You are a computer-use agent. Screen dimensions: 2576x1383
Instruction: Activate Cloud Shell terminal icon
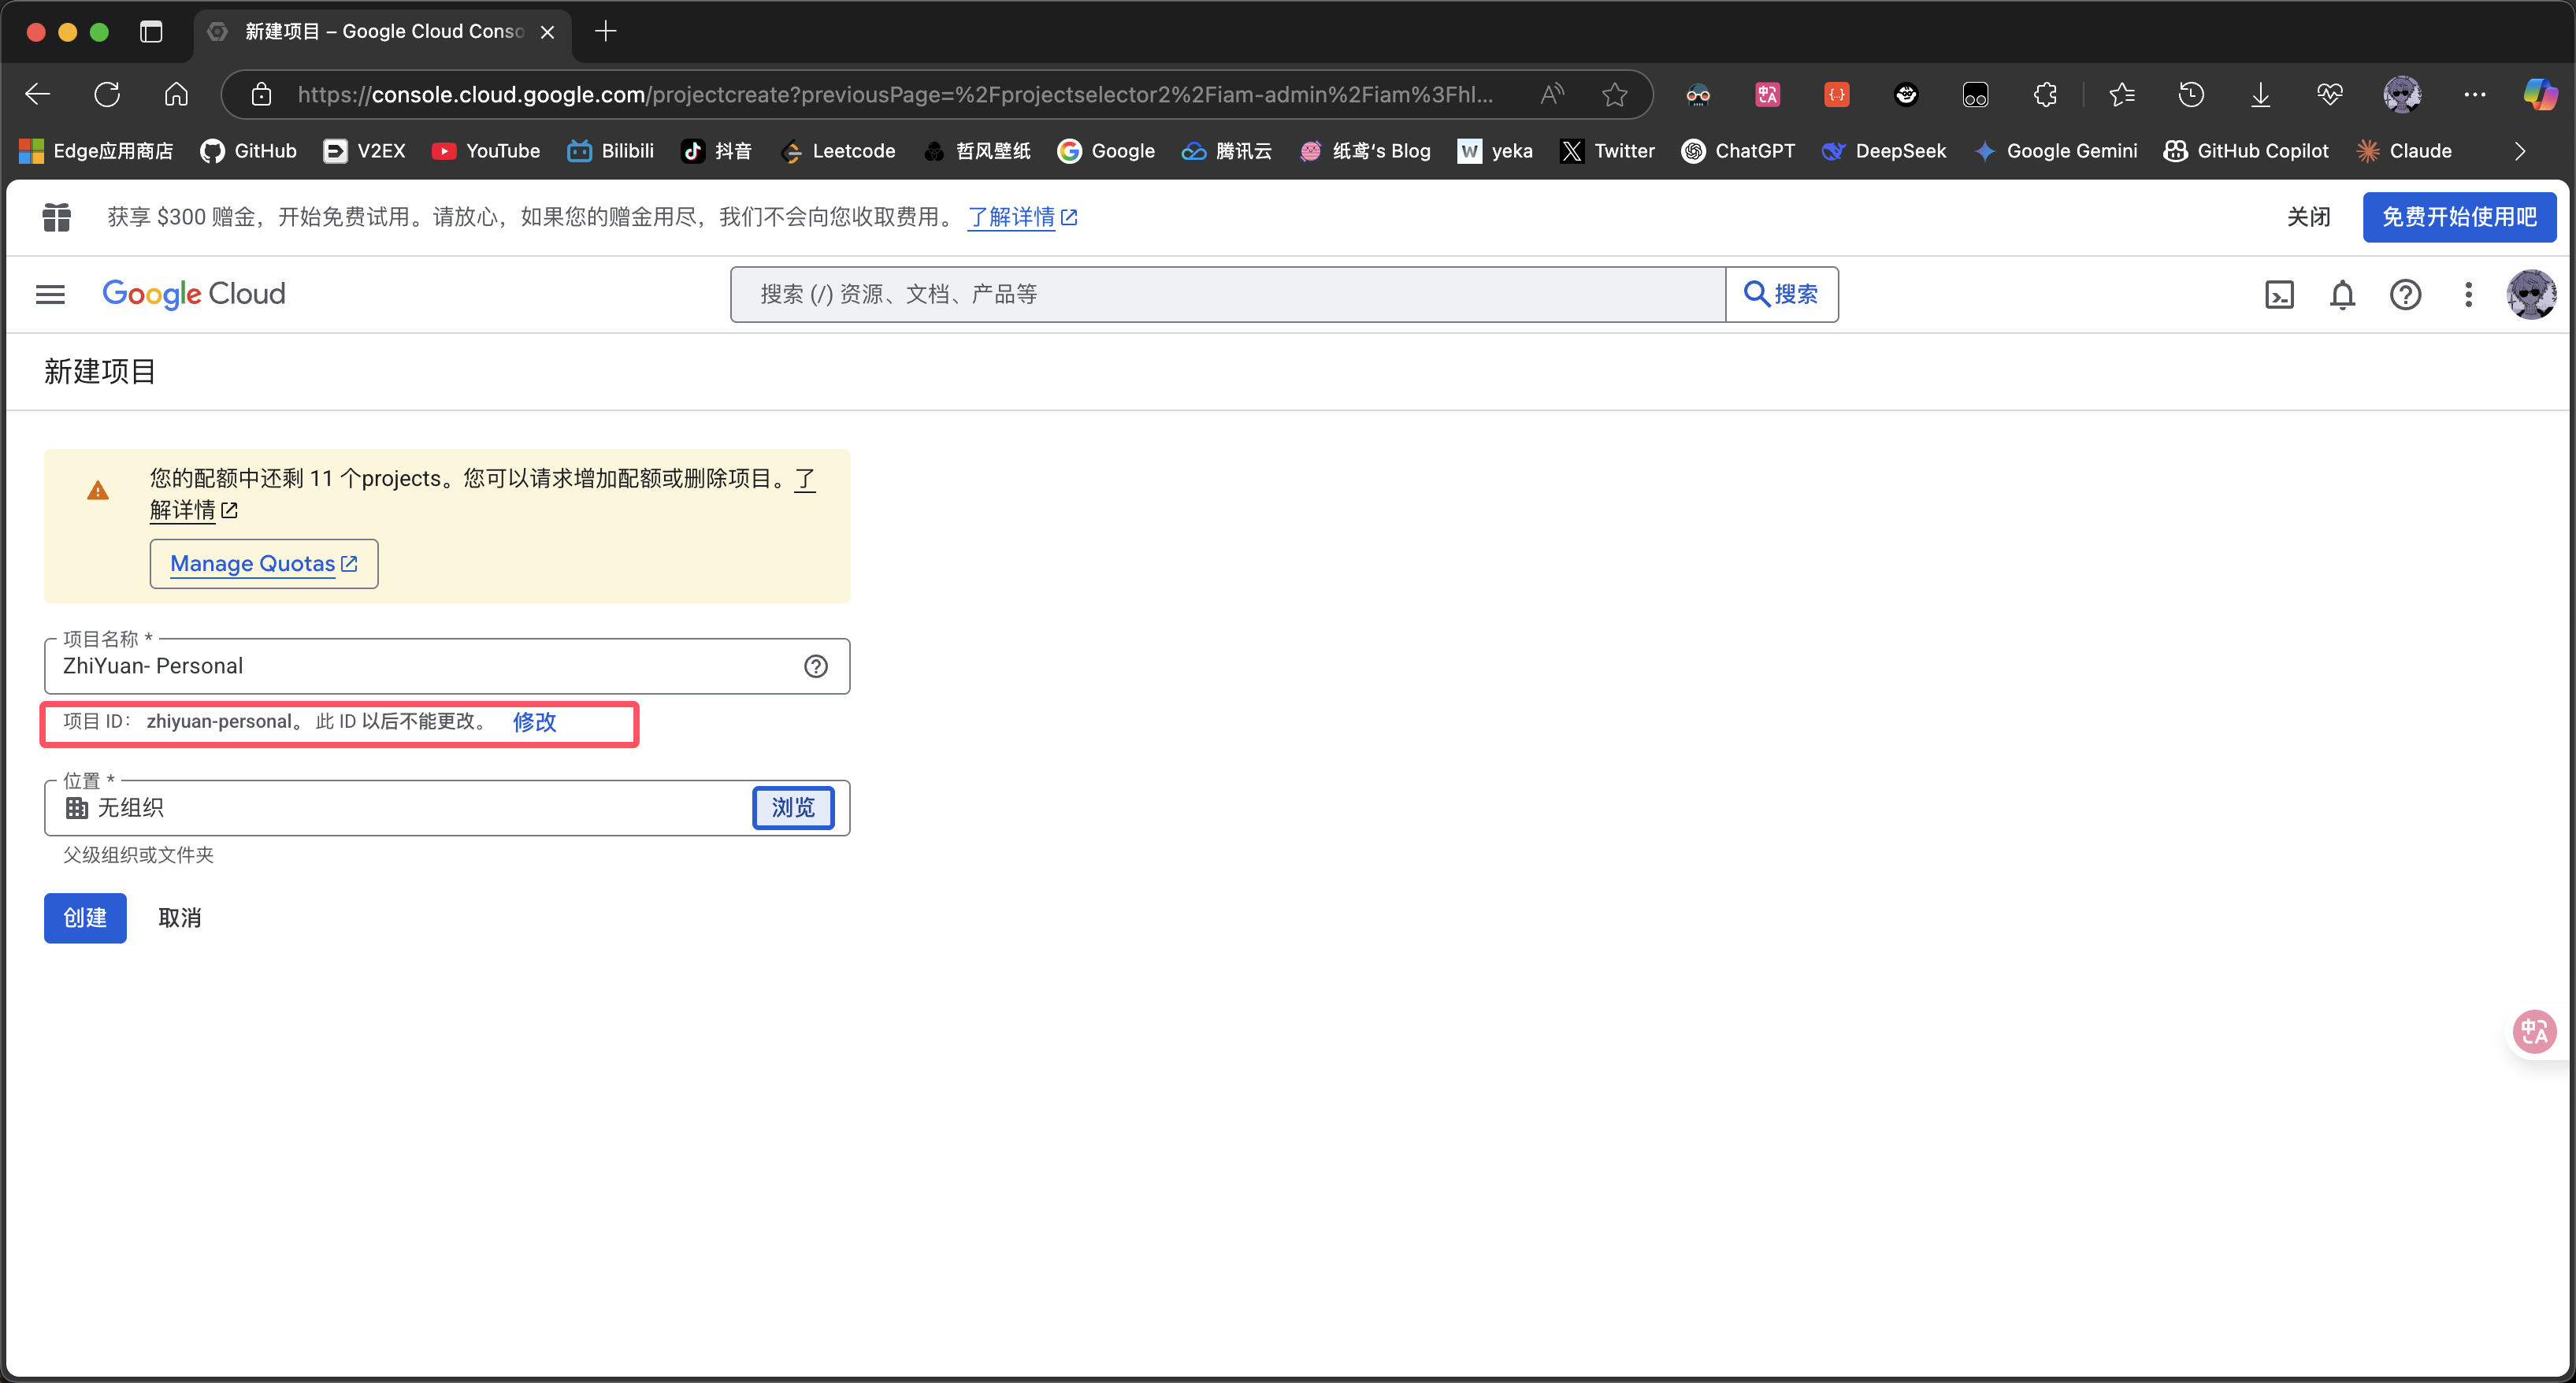[x=2279, y=295]
